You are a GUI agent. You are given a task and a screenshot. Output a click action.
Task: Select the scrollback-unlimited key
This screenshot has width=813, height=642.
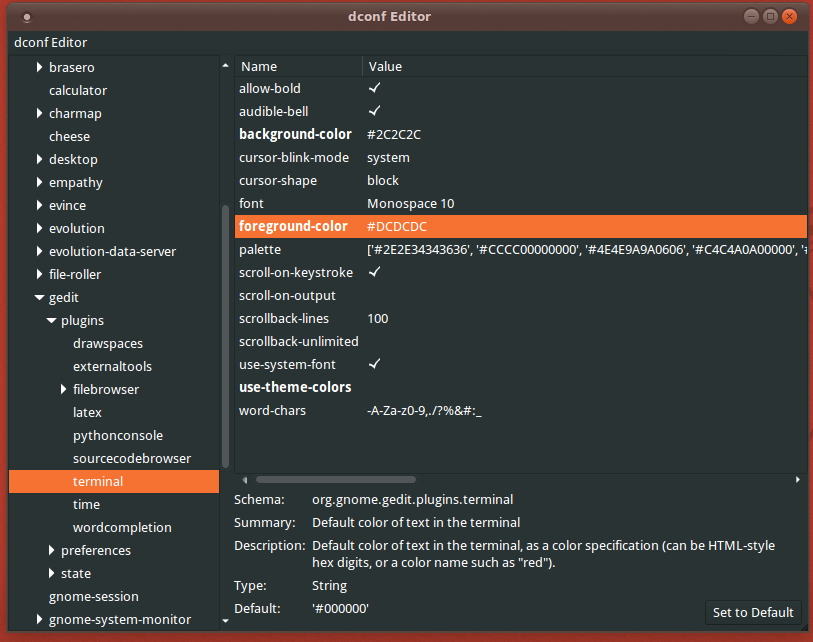click(x=299, y=341)
